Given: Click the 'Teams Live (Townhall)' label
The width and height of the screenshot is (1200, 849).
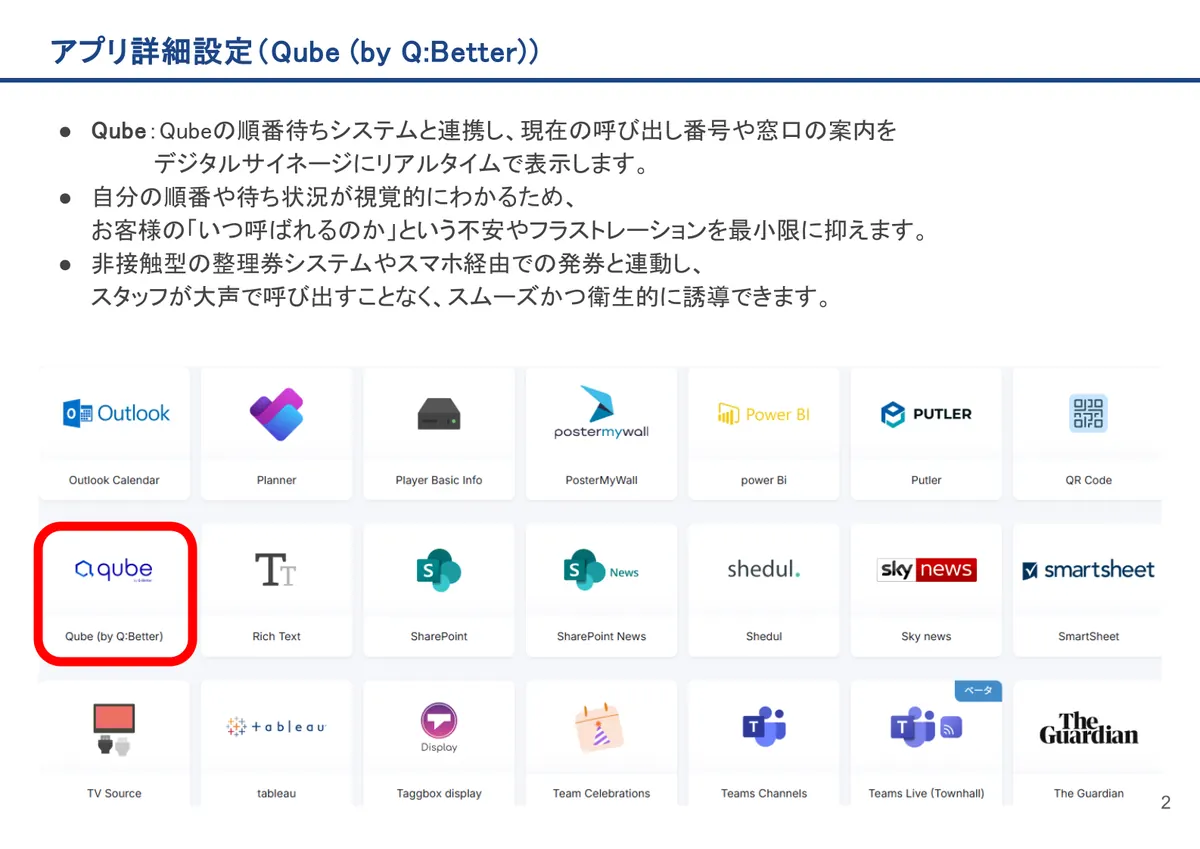Looking at the screenshot, I should (x=926, y=793).
